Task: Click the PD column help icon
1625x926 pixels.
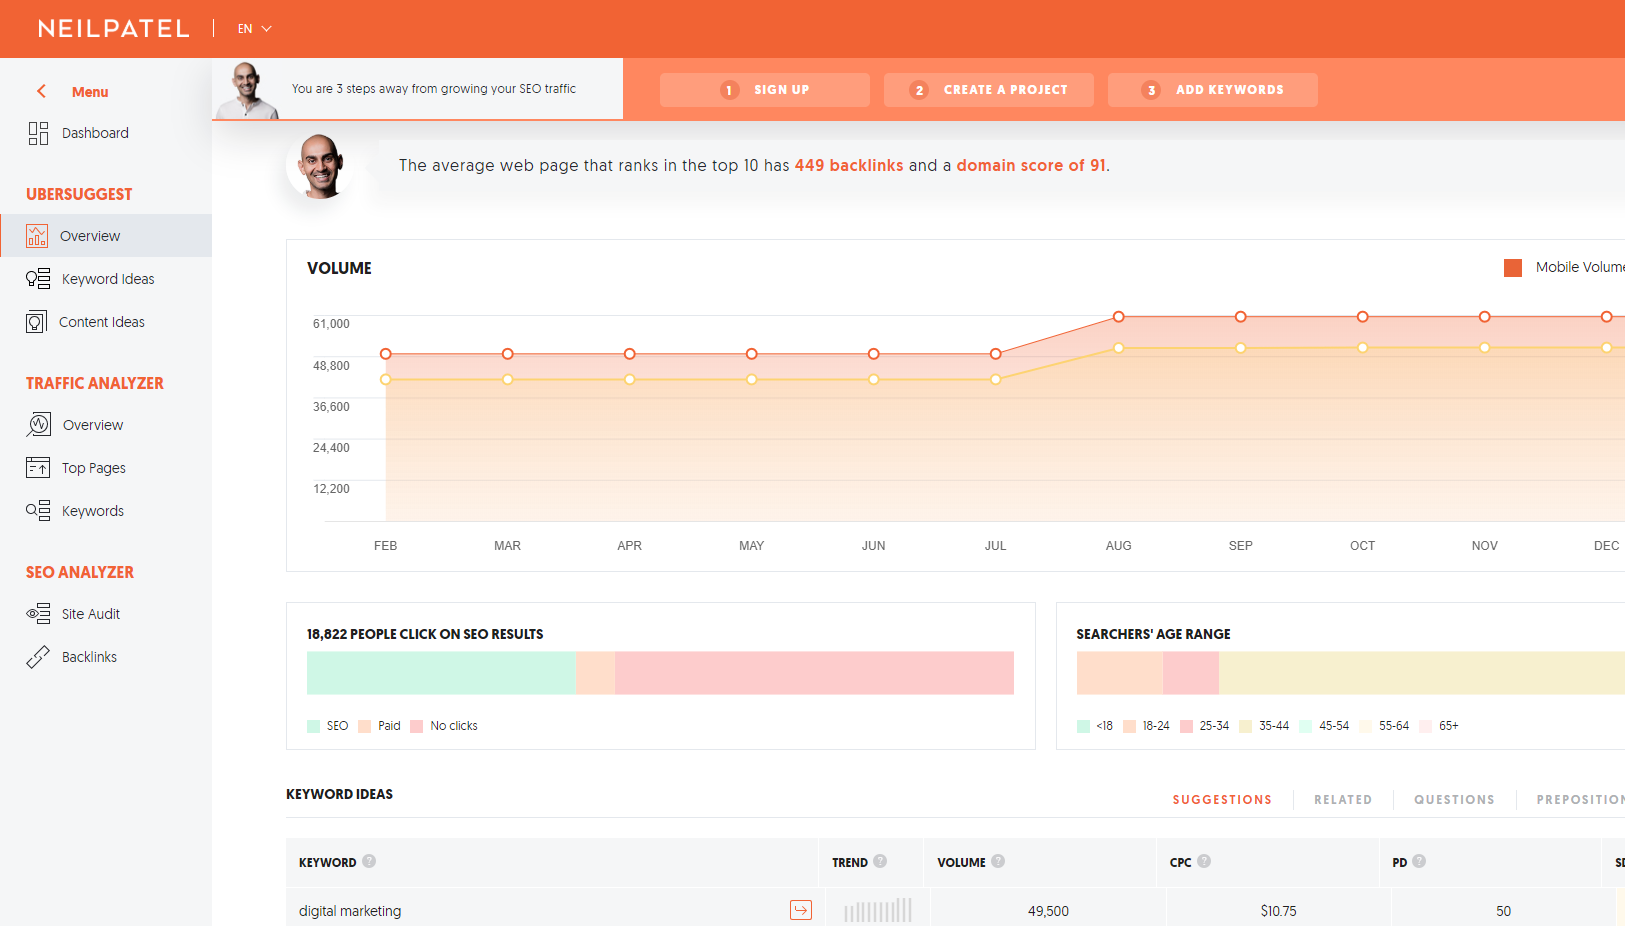Action: [x=1419, y=861]
